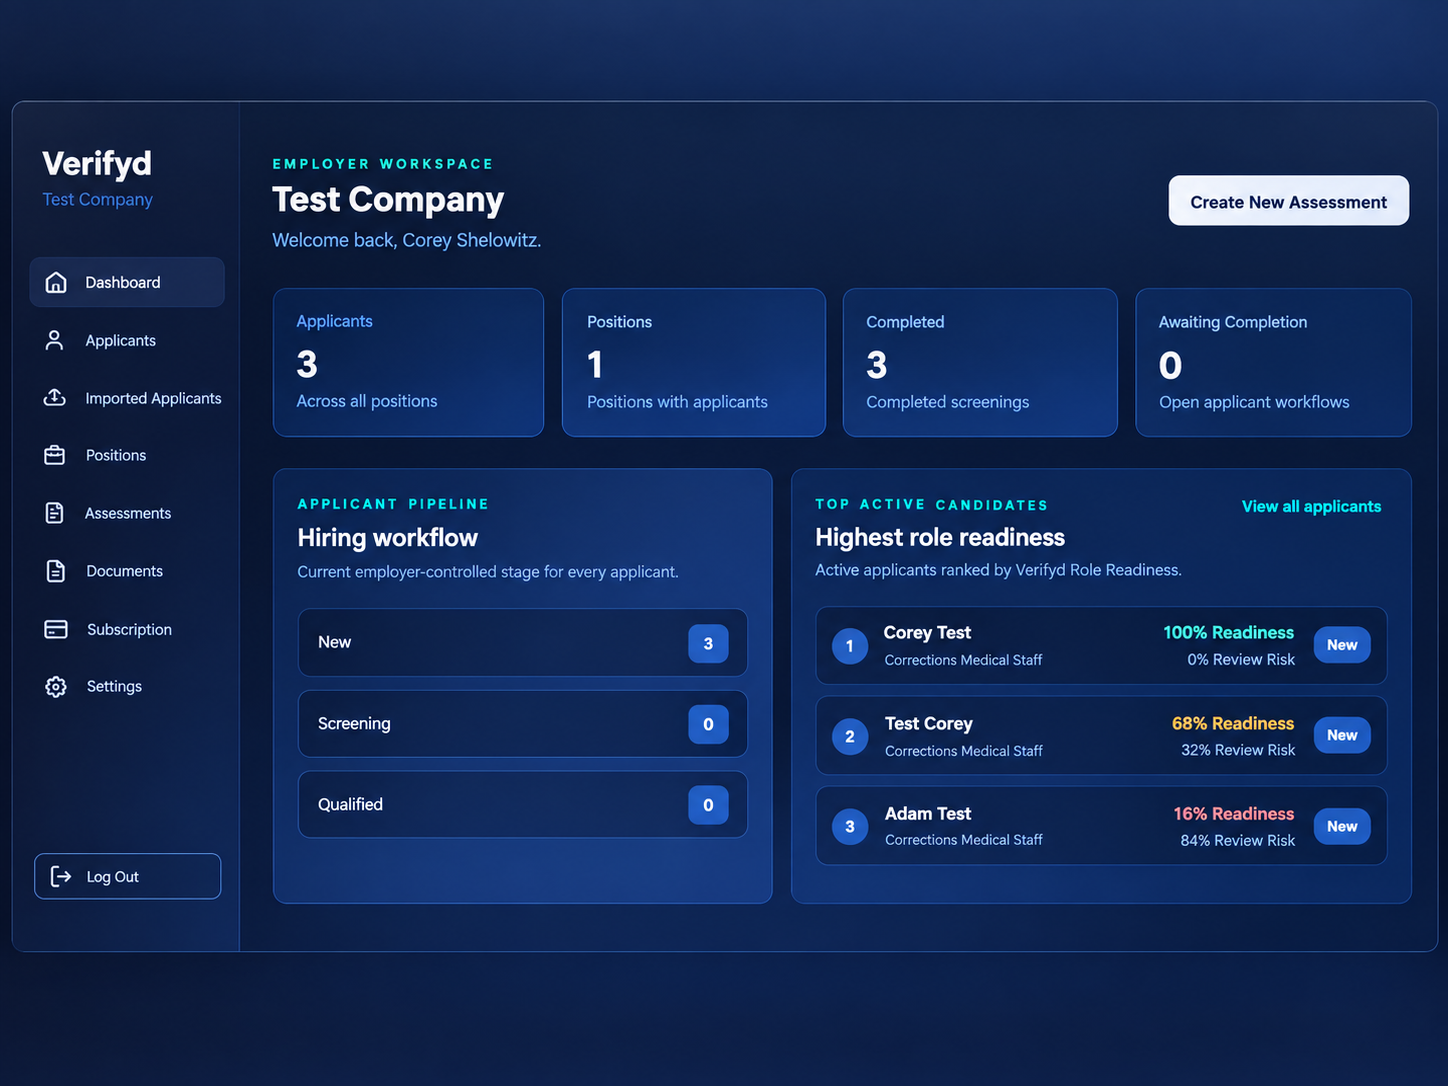
Task: Click the count badge in New row
Action: [708, 643]
